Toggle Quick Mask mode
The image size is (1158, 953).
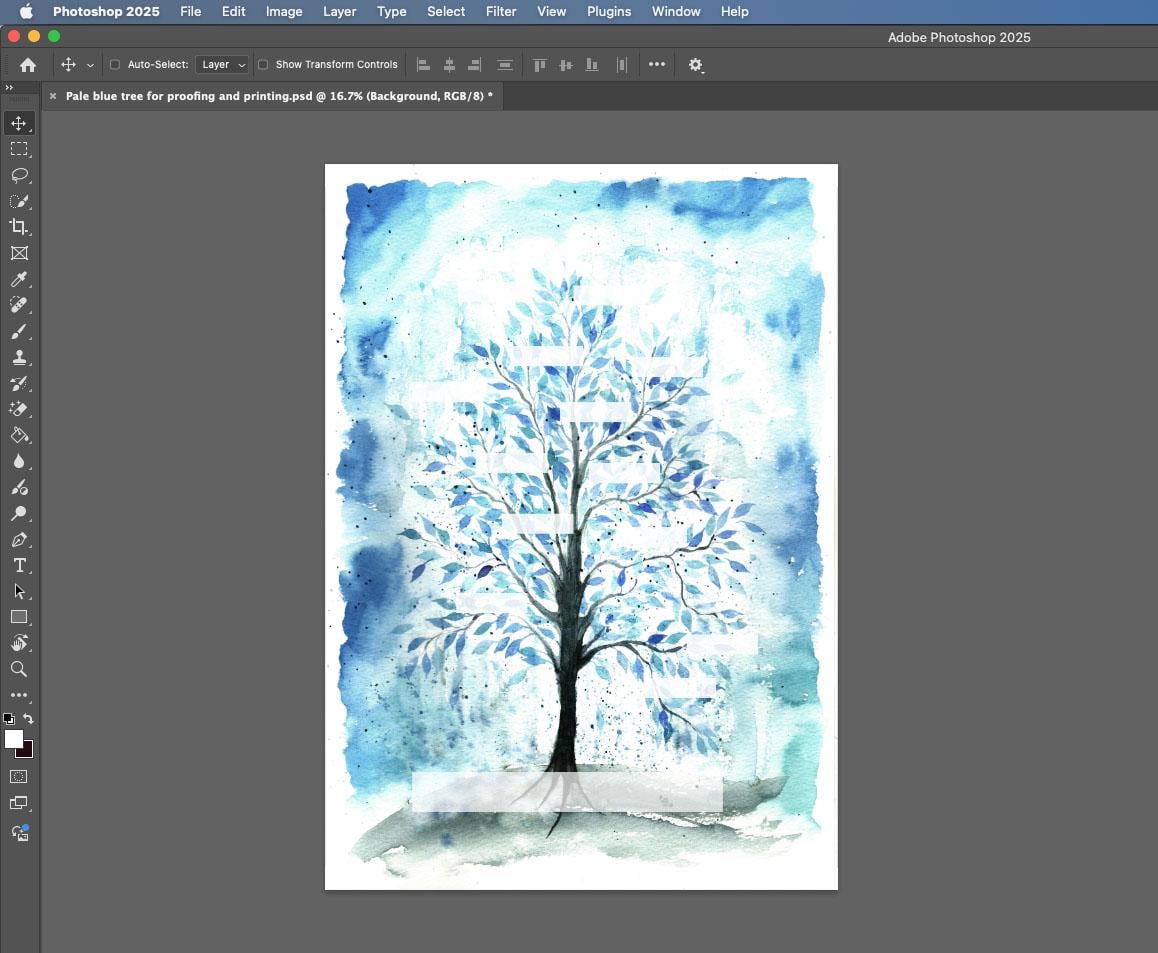pos(18,776)
